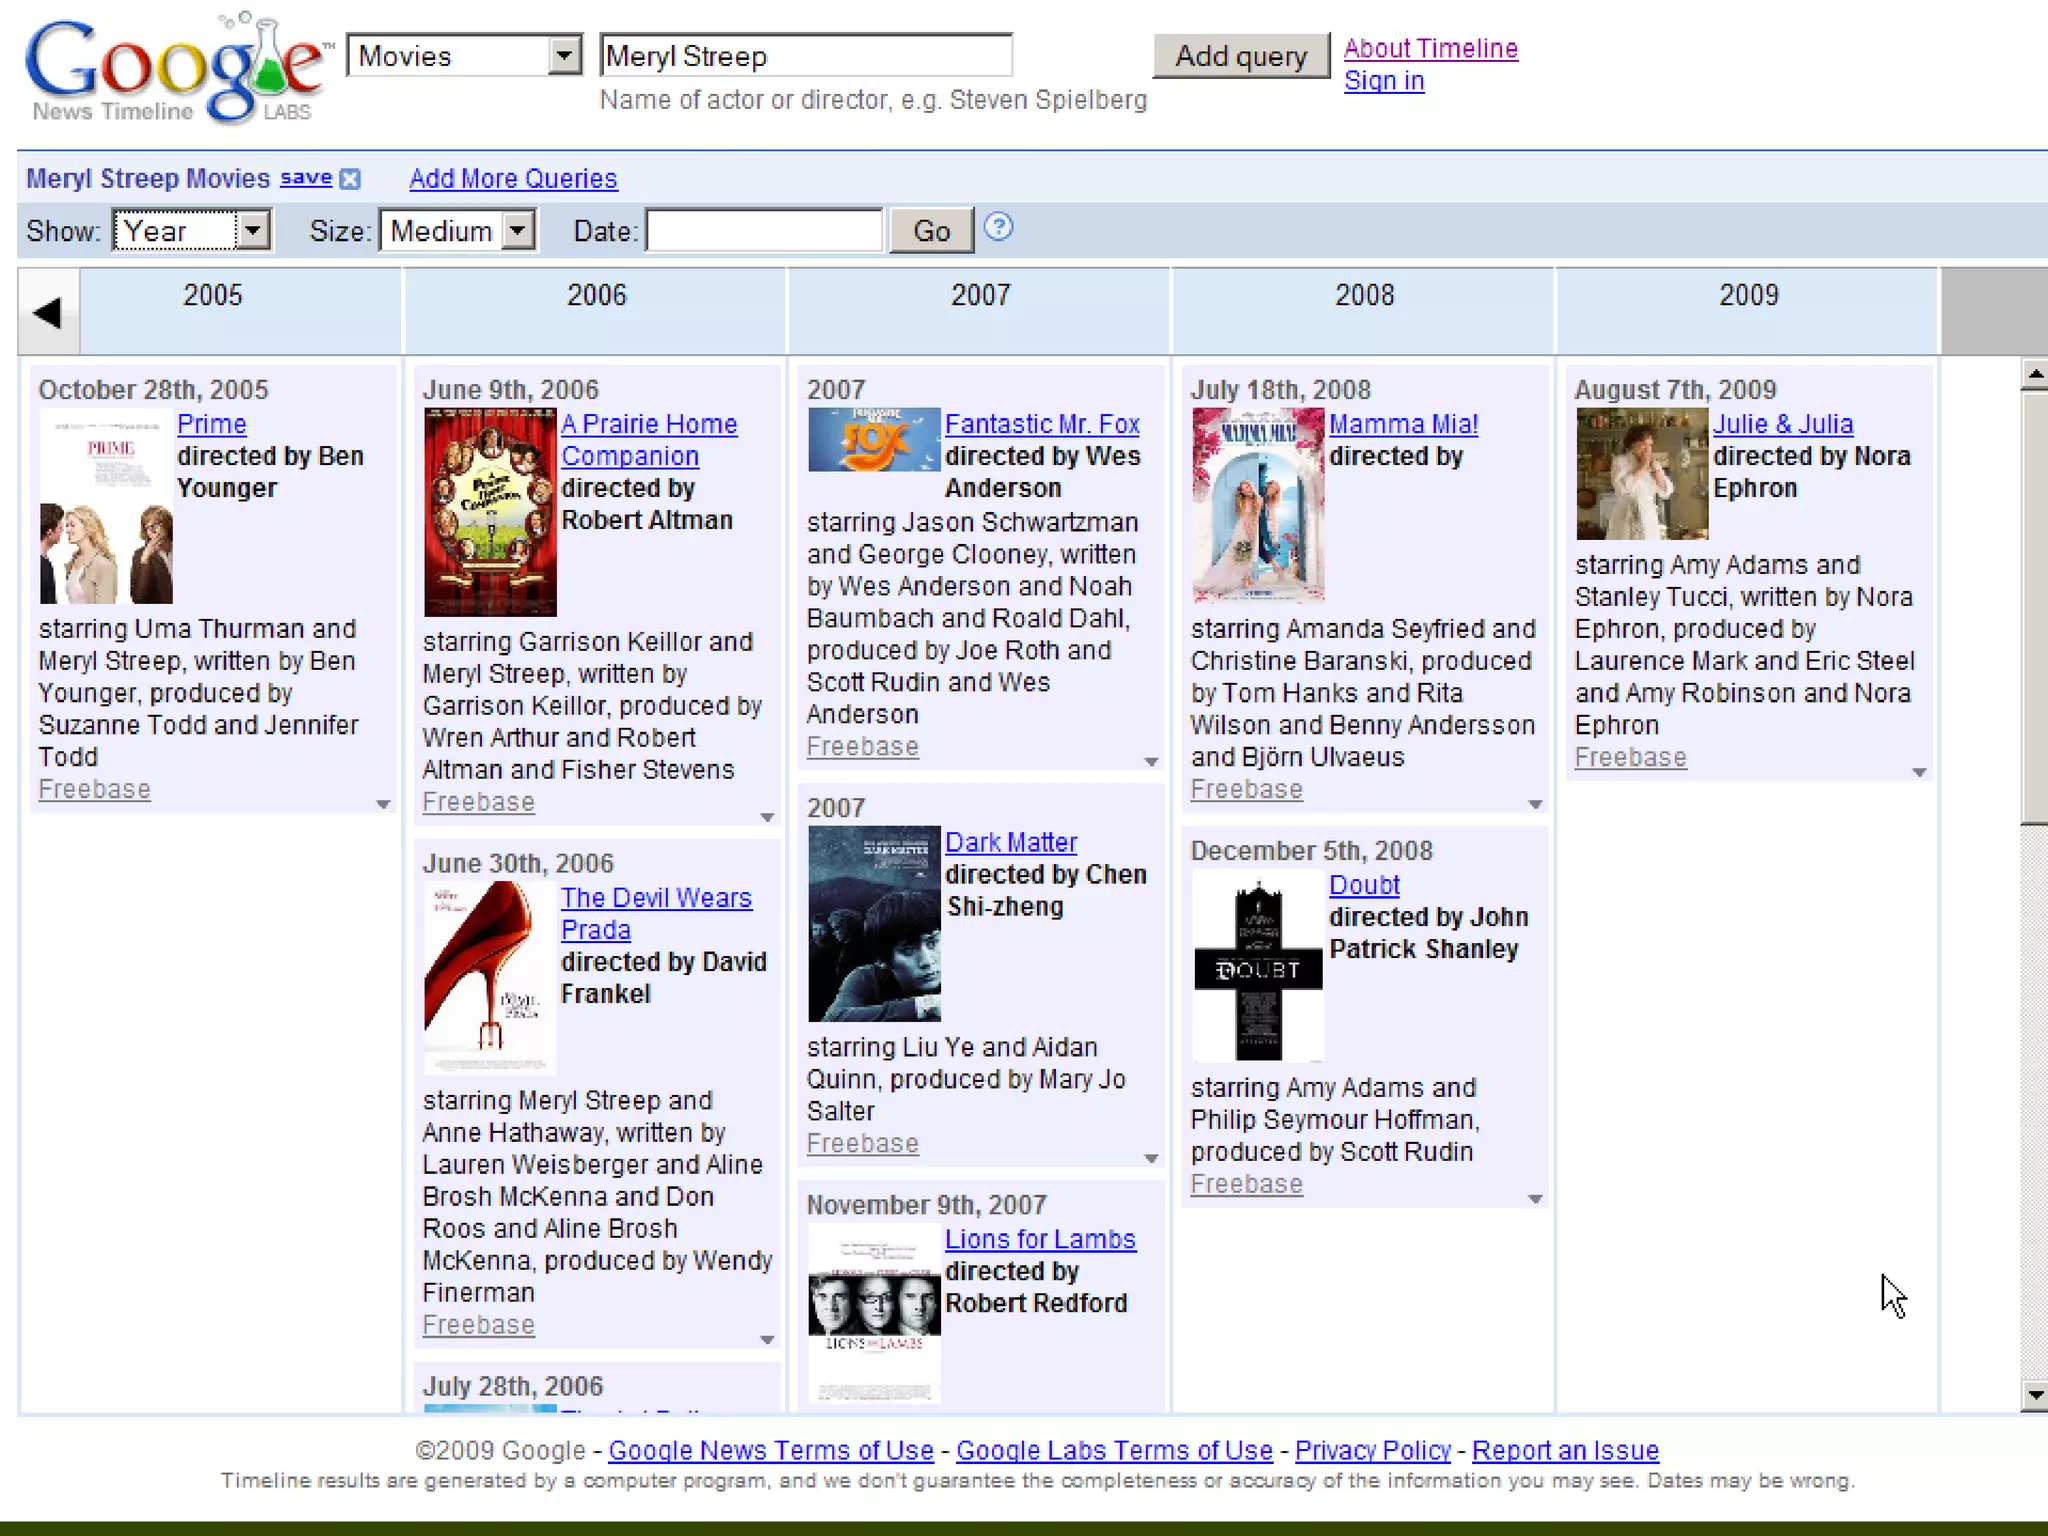Image resolution: width=2048 pixels, height=1536 pixels.
Task: Click the date help question mark icon
Action: pyautogui.click(x=997, y=227)
